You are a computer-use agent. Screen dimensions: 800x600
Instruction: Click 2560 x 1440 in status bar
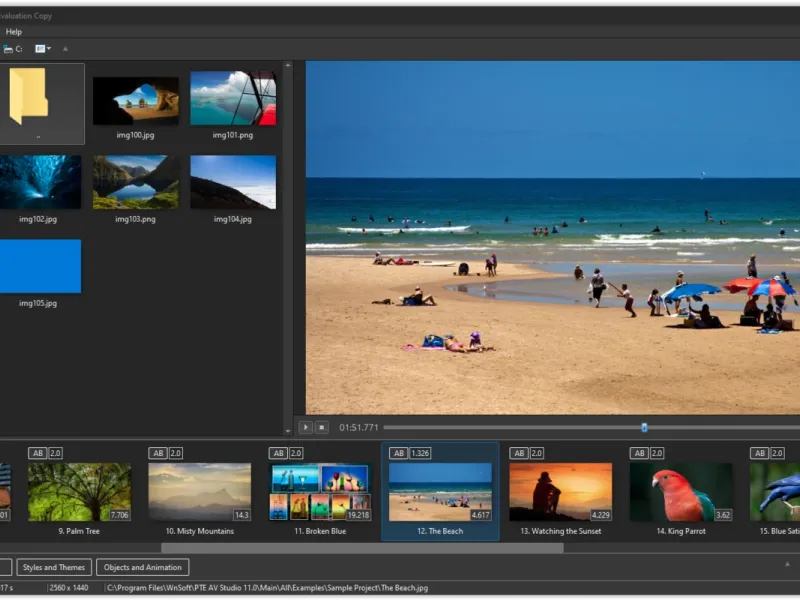click(69, 588)
